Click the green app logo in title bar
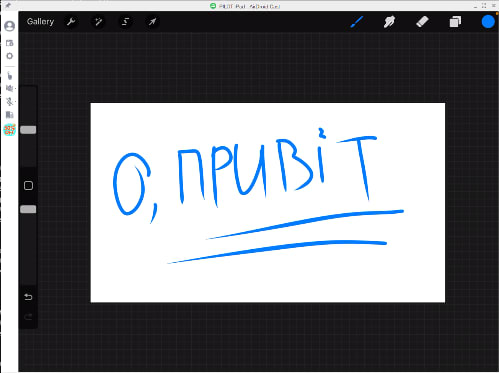Screen dimensions: 499x373 pos(213,6)
